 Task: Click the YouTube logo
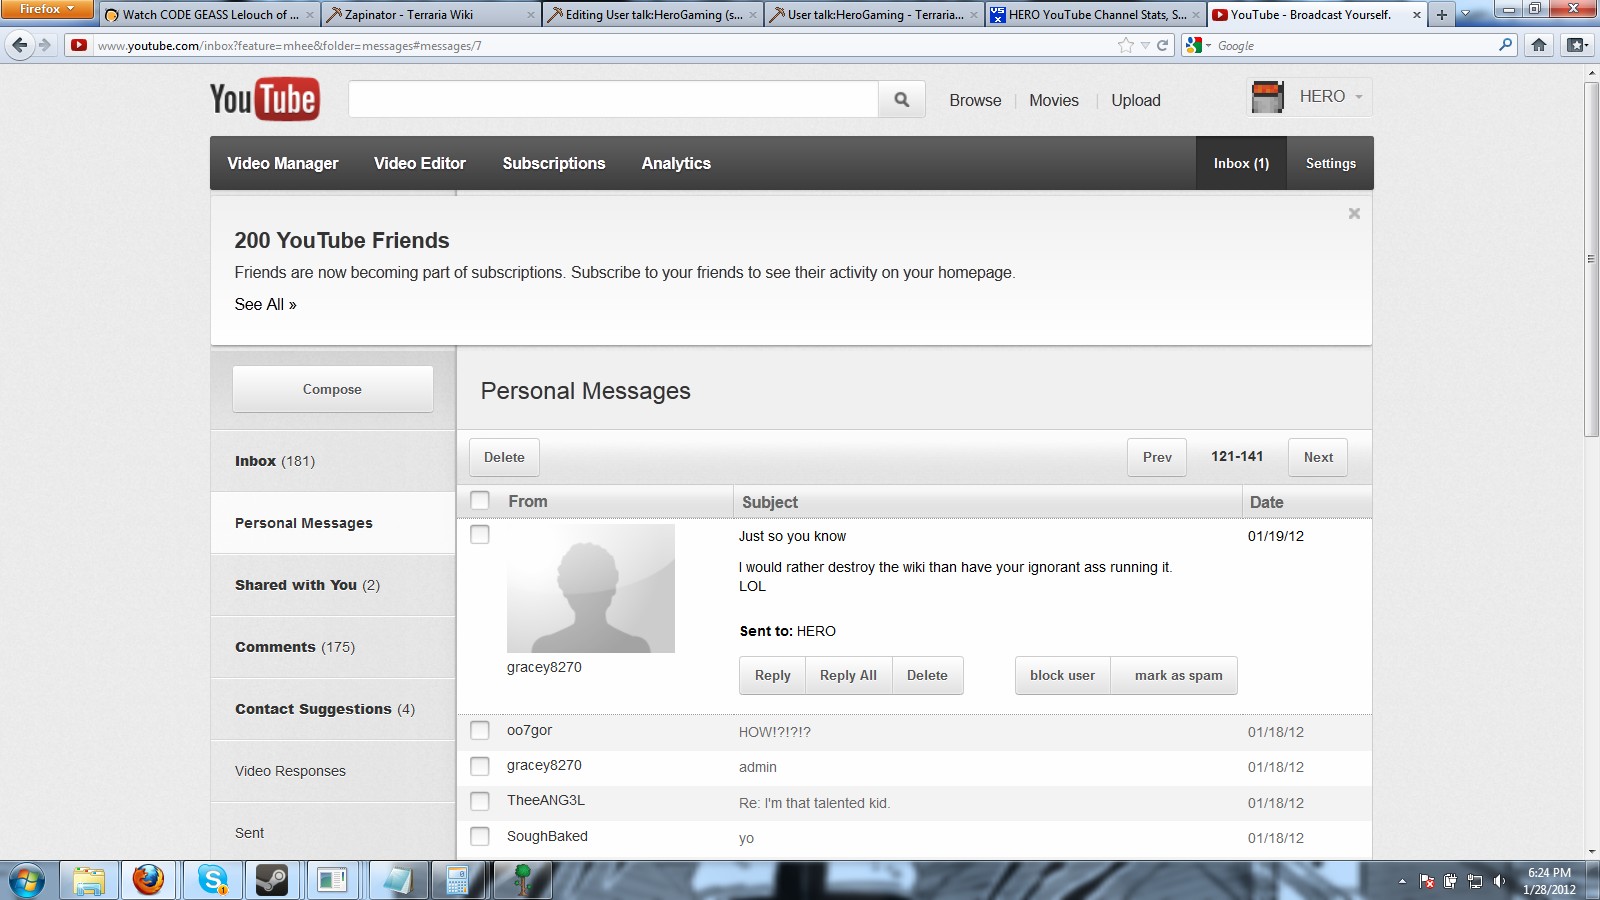[x=265, y=99]
